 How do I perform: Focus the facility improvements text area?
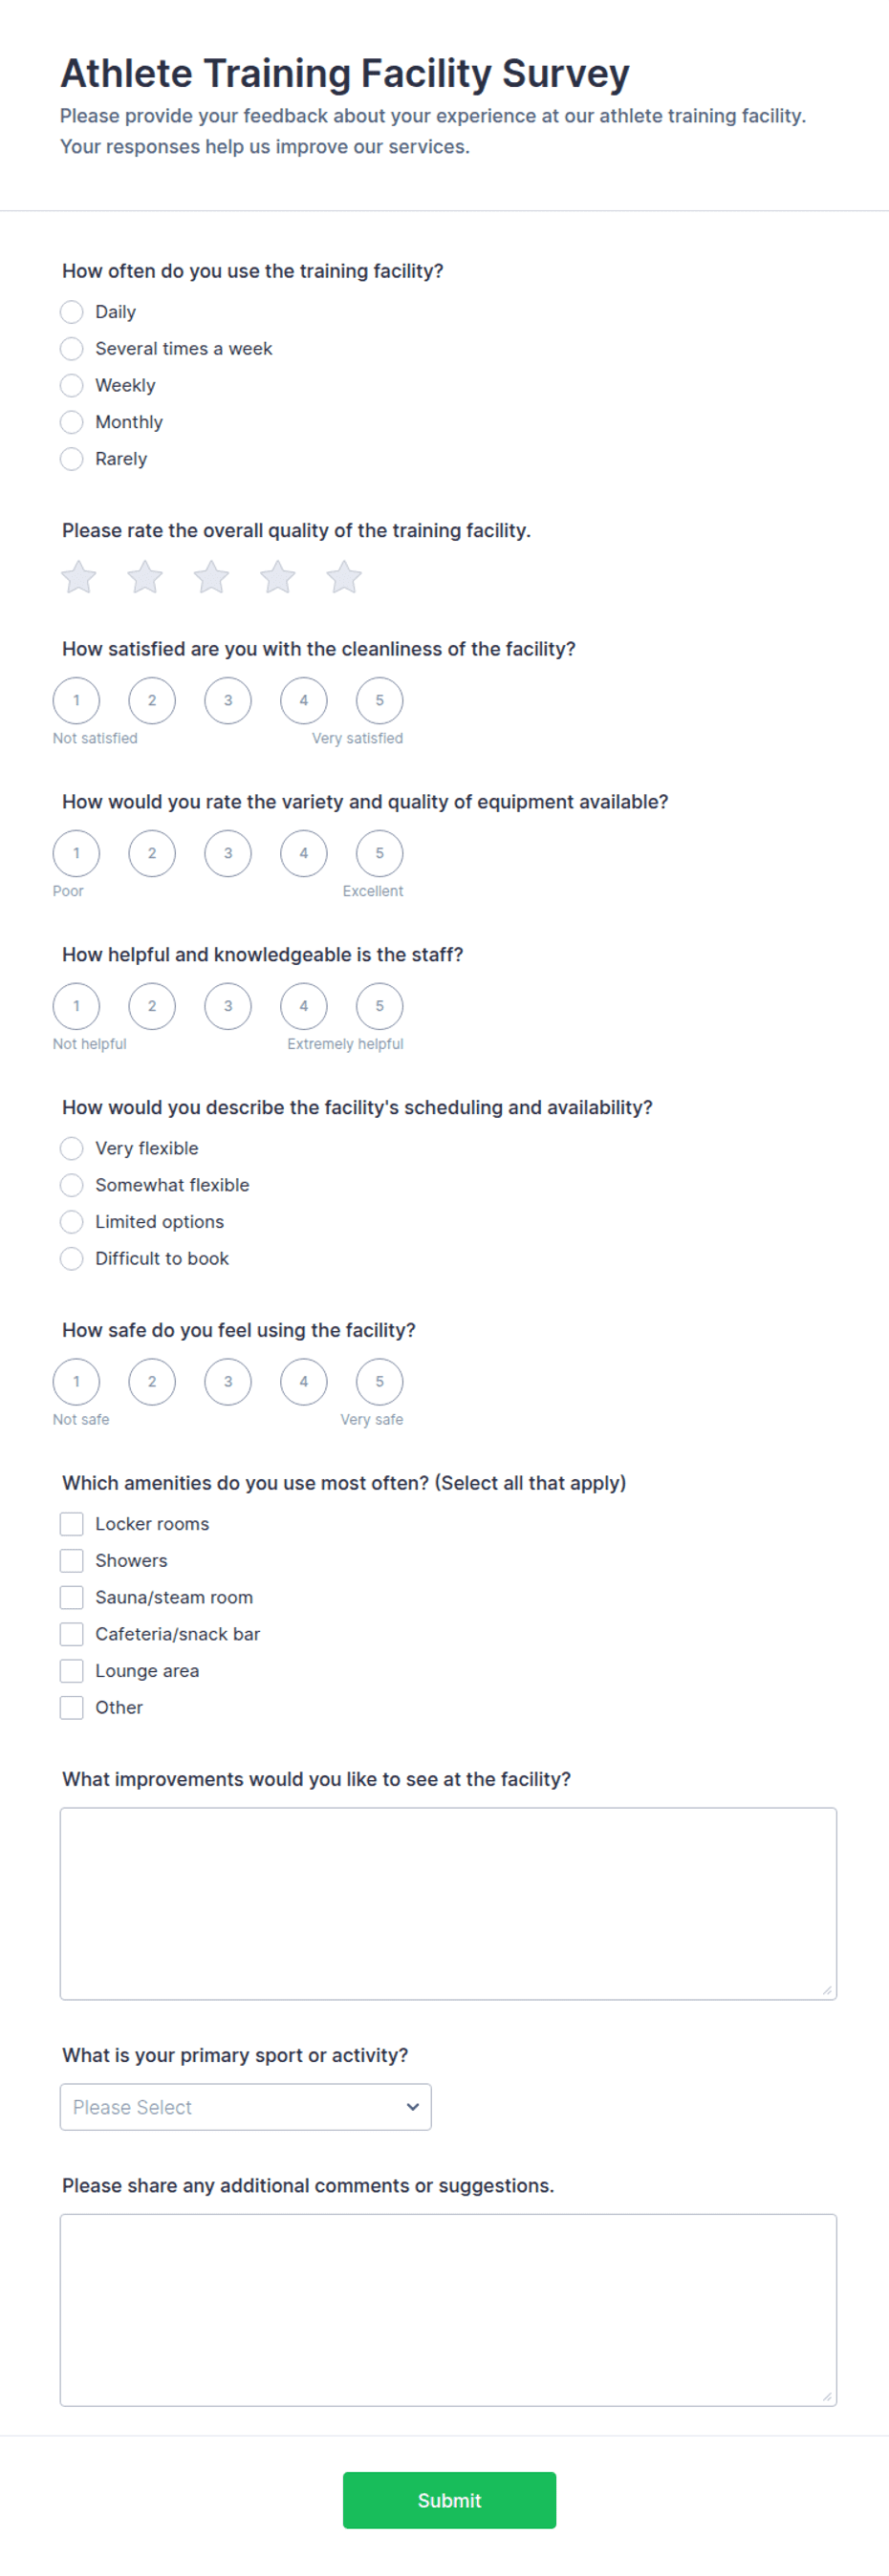pos(448,1903)
